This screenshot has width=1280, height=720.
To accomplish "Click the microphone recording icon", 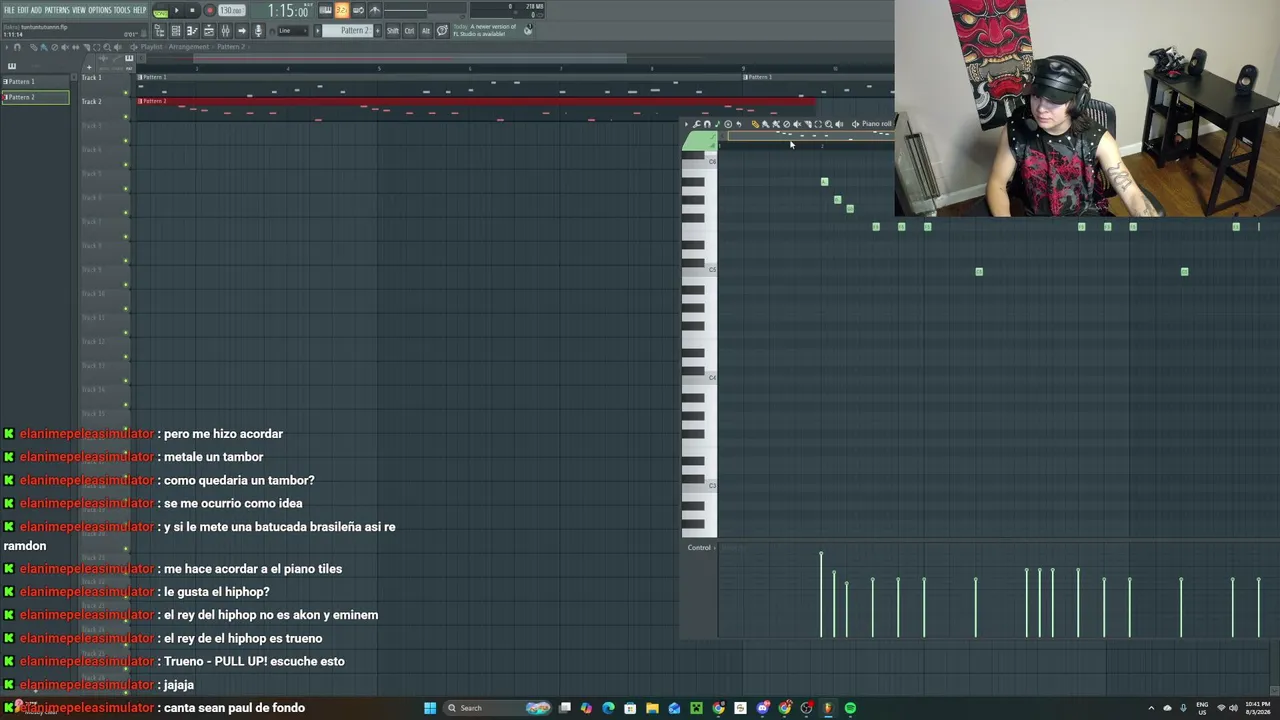I will pyautogui.click(x=258, y=31).
